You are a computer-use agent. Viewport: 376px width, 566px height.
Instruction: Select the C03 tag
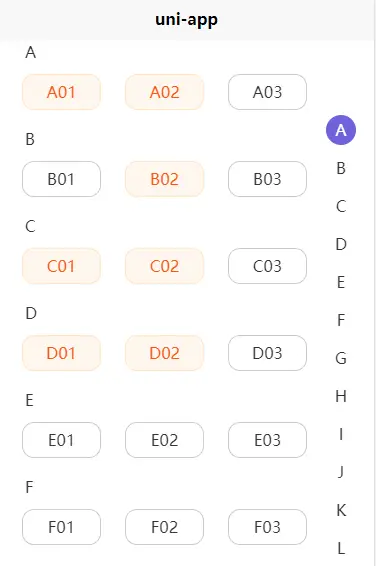coord(267,266)
